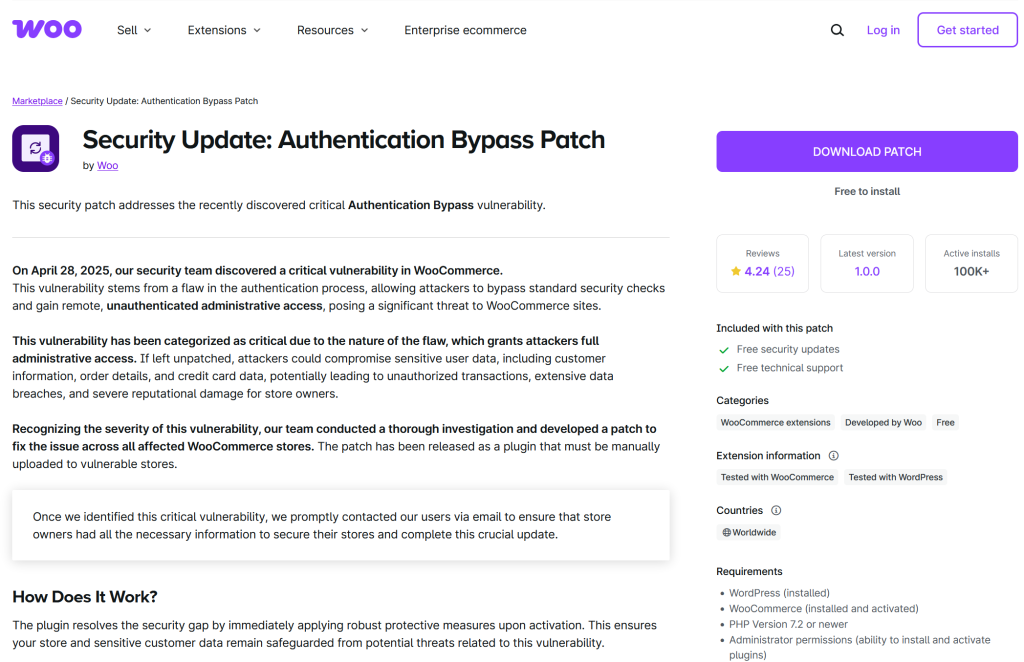Open the Enterprise ecommerce menu item

click(465, 30)
